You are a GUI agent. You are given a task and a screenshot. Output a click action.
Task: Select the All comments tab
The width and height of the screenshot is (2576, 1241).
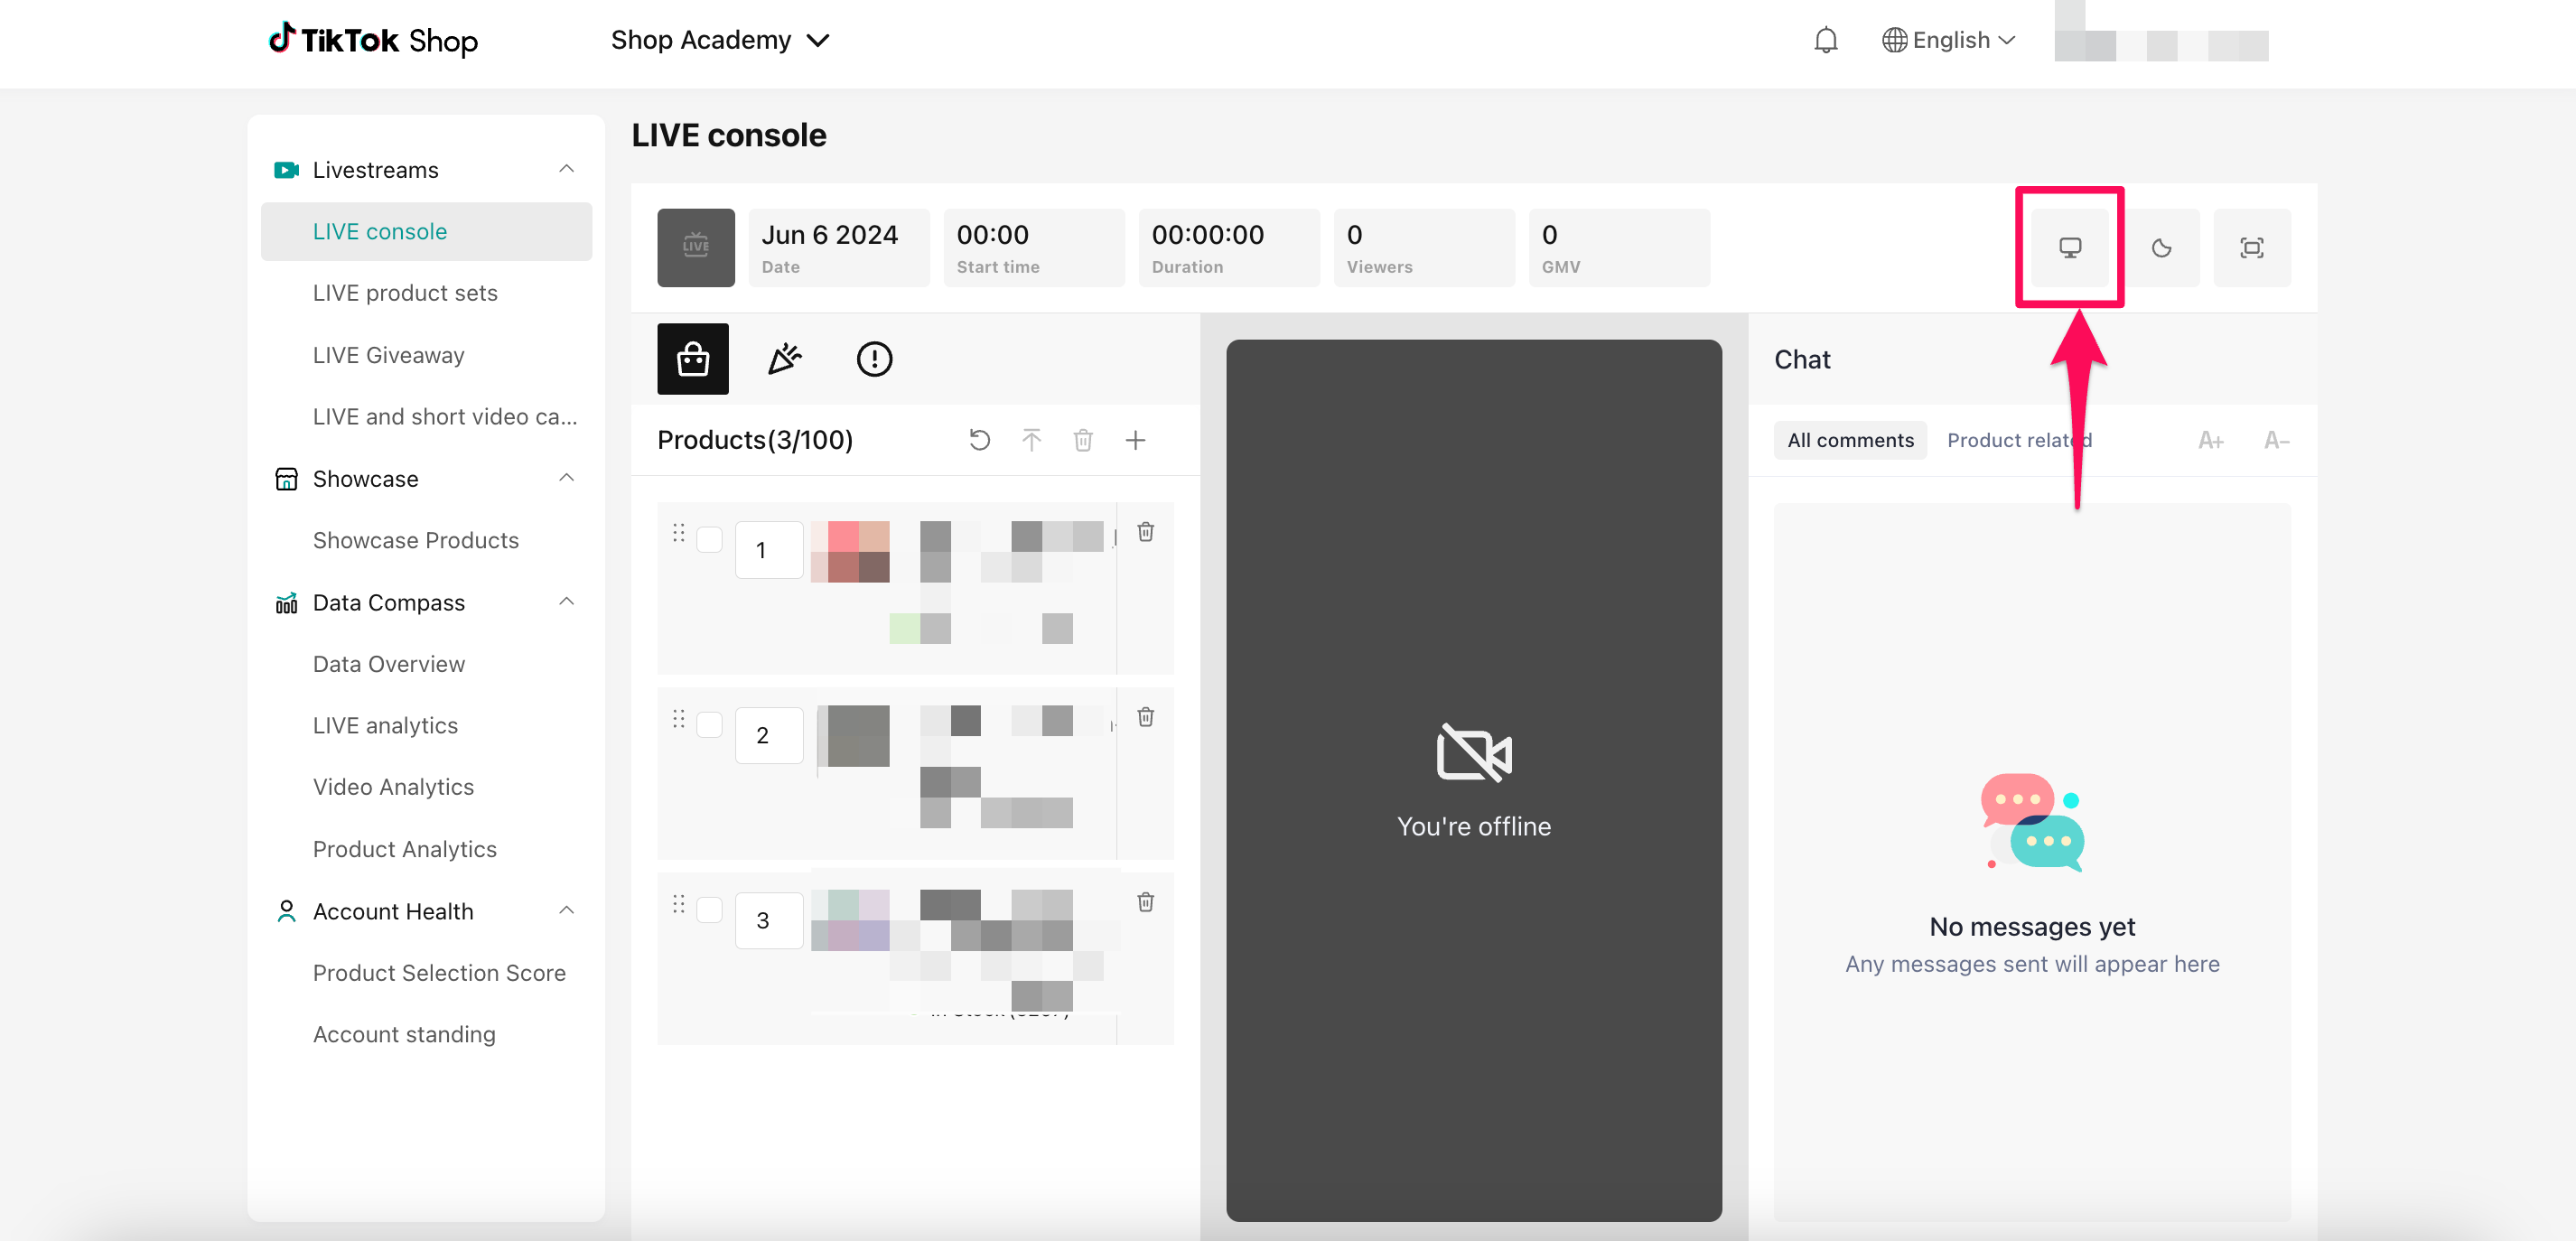click(x=1849, y=440)
